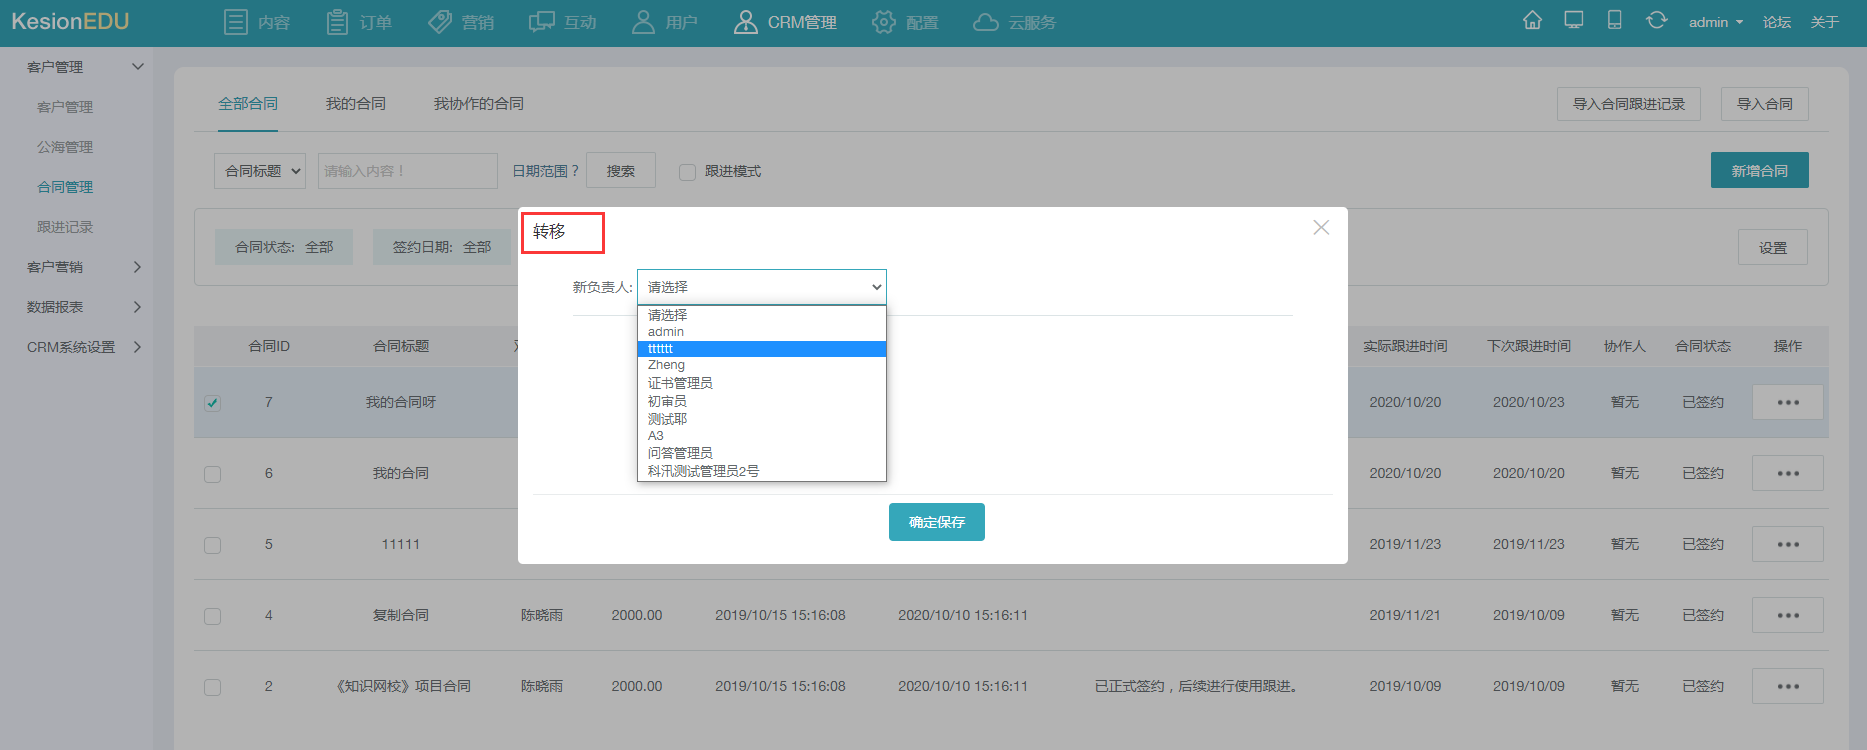Click the desktop monitor preview icon

pos(1574,20)
